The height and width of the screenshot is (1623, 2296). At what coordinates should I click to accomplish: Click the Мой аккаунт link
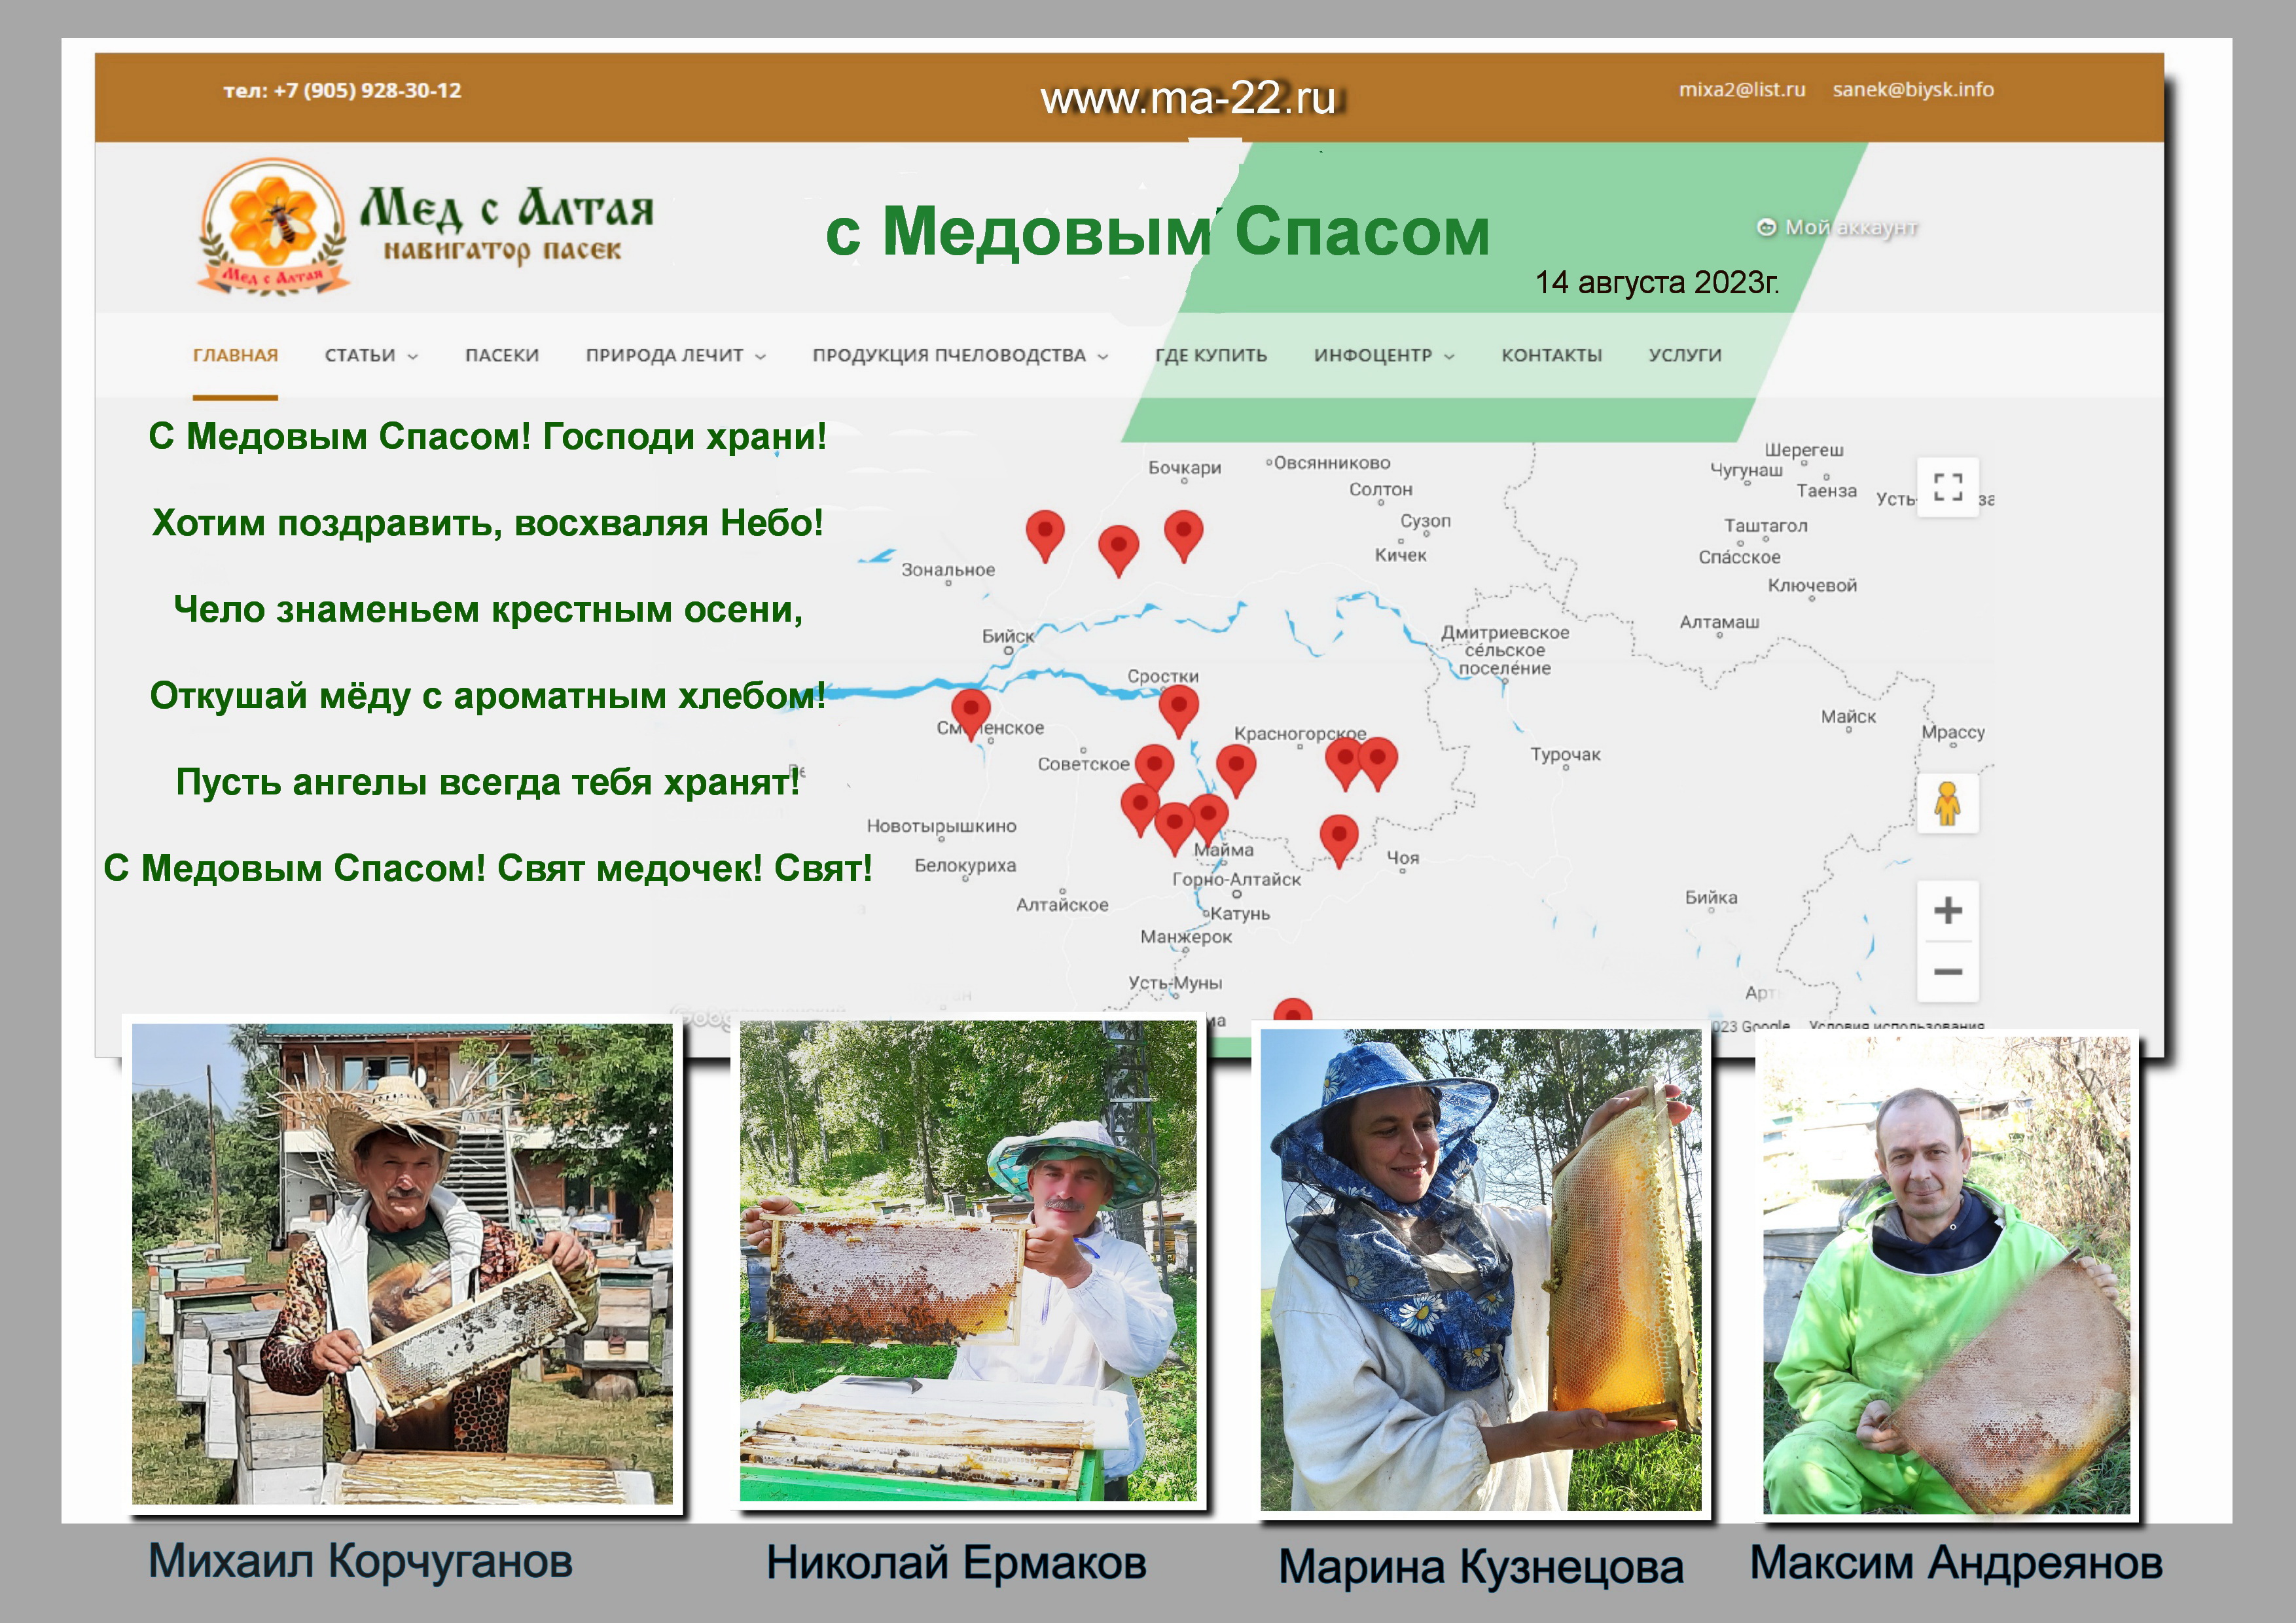(x=1838, y=227)
